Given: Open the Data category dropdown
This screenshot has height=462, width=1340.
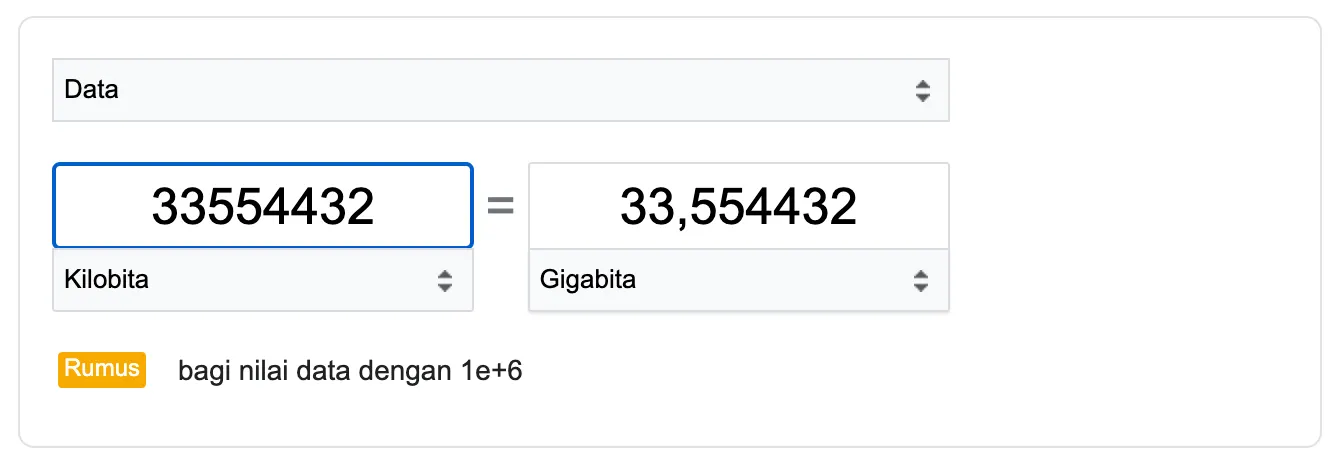Looking at the screenshot, I should pos(500,90).
